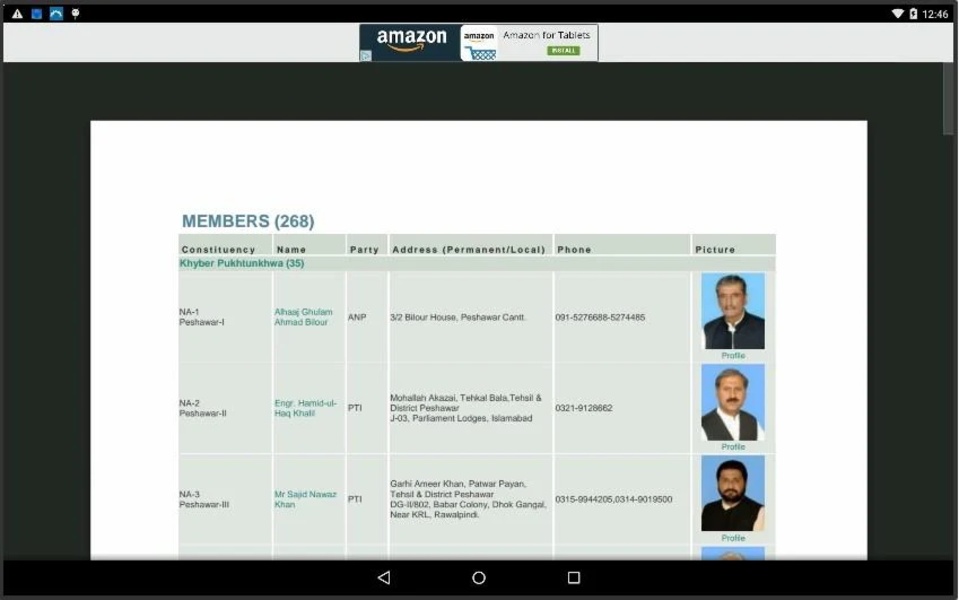Viewport: 959px width, 600px height.
Task: Click address starting Mohallah Akazai, Tehkal Bala
Action: 466,408
